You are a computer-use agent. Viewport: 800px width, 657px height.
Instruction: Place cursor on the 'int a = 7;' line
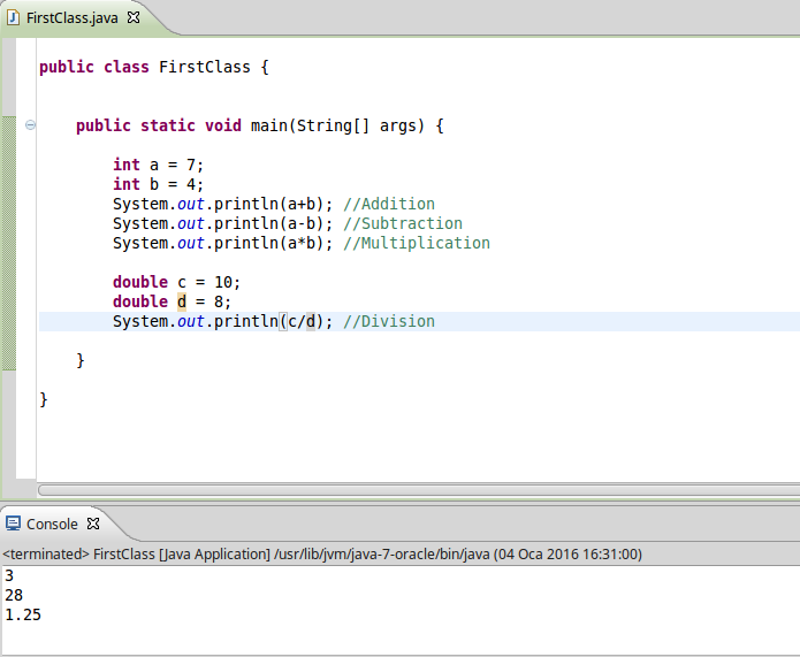[160, 164]
